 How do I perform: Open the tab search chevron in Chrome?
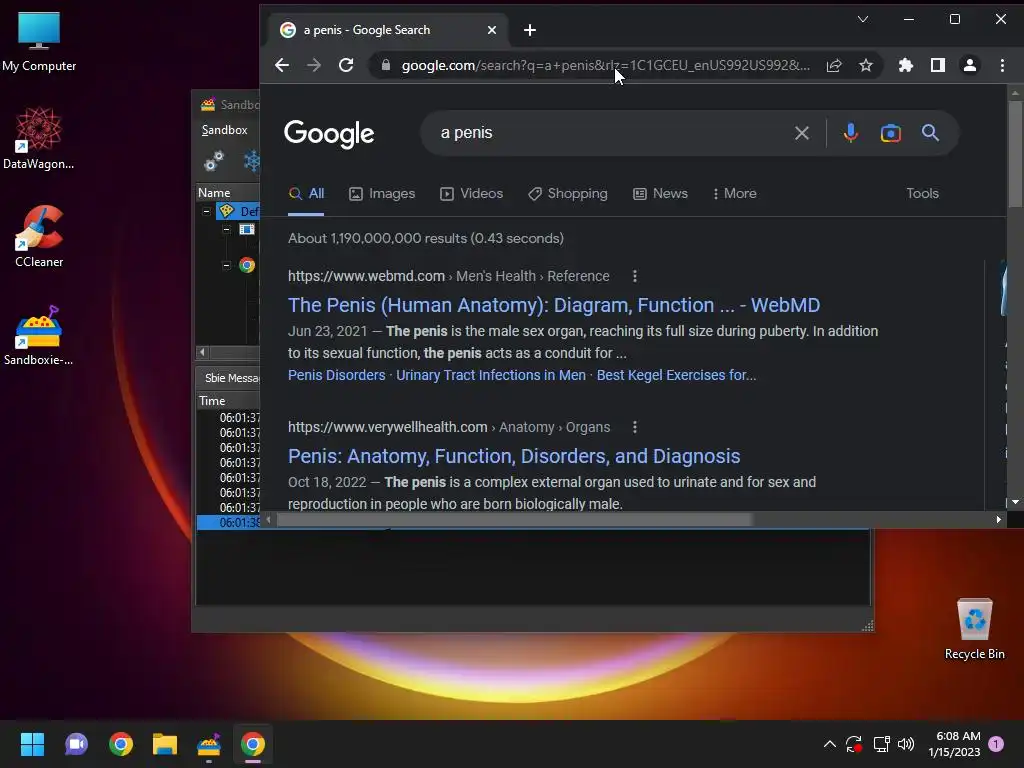pyautogui.click(x=863, y=19)
